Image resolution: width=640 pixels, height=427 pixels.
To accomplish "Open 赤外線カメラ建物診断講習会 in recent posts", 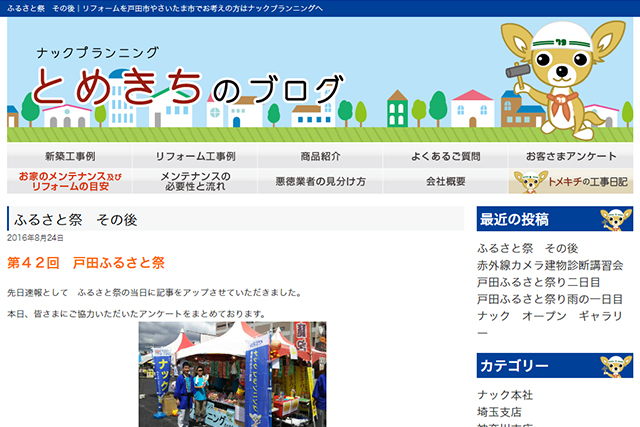I will click(548, 265).
